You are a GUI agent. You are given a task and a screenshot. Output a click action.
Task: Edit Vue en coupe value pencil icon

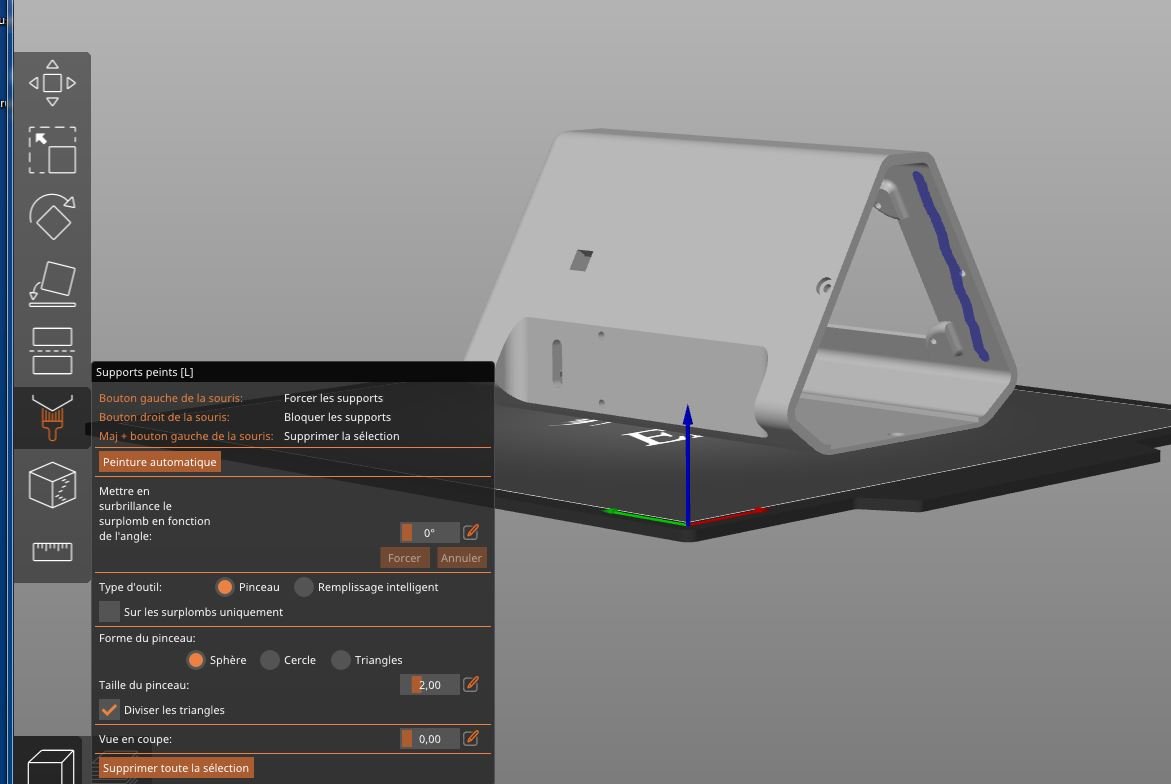[x=470, y=738]
